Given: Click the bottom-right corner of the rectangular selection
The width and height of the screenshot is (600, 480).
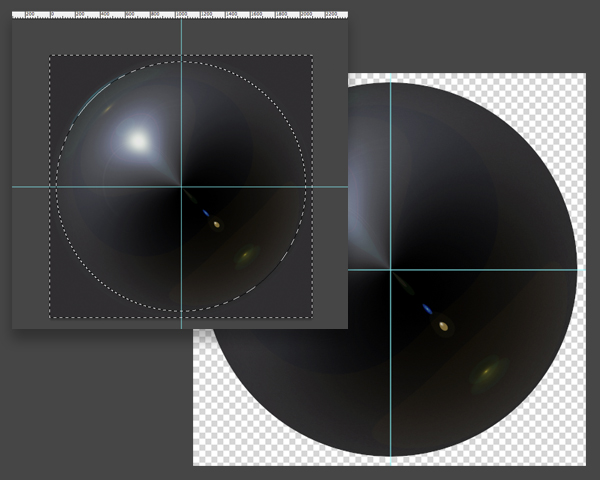Looking at the screenshot, I should (x=312, y=318).
